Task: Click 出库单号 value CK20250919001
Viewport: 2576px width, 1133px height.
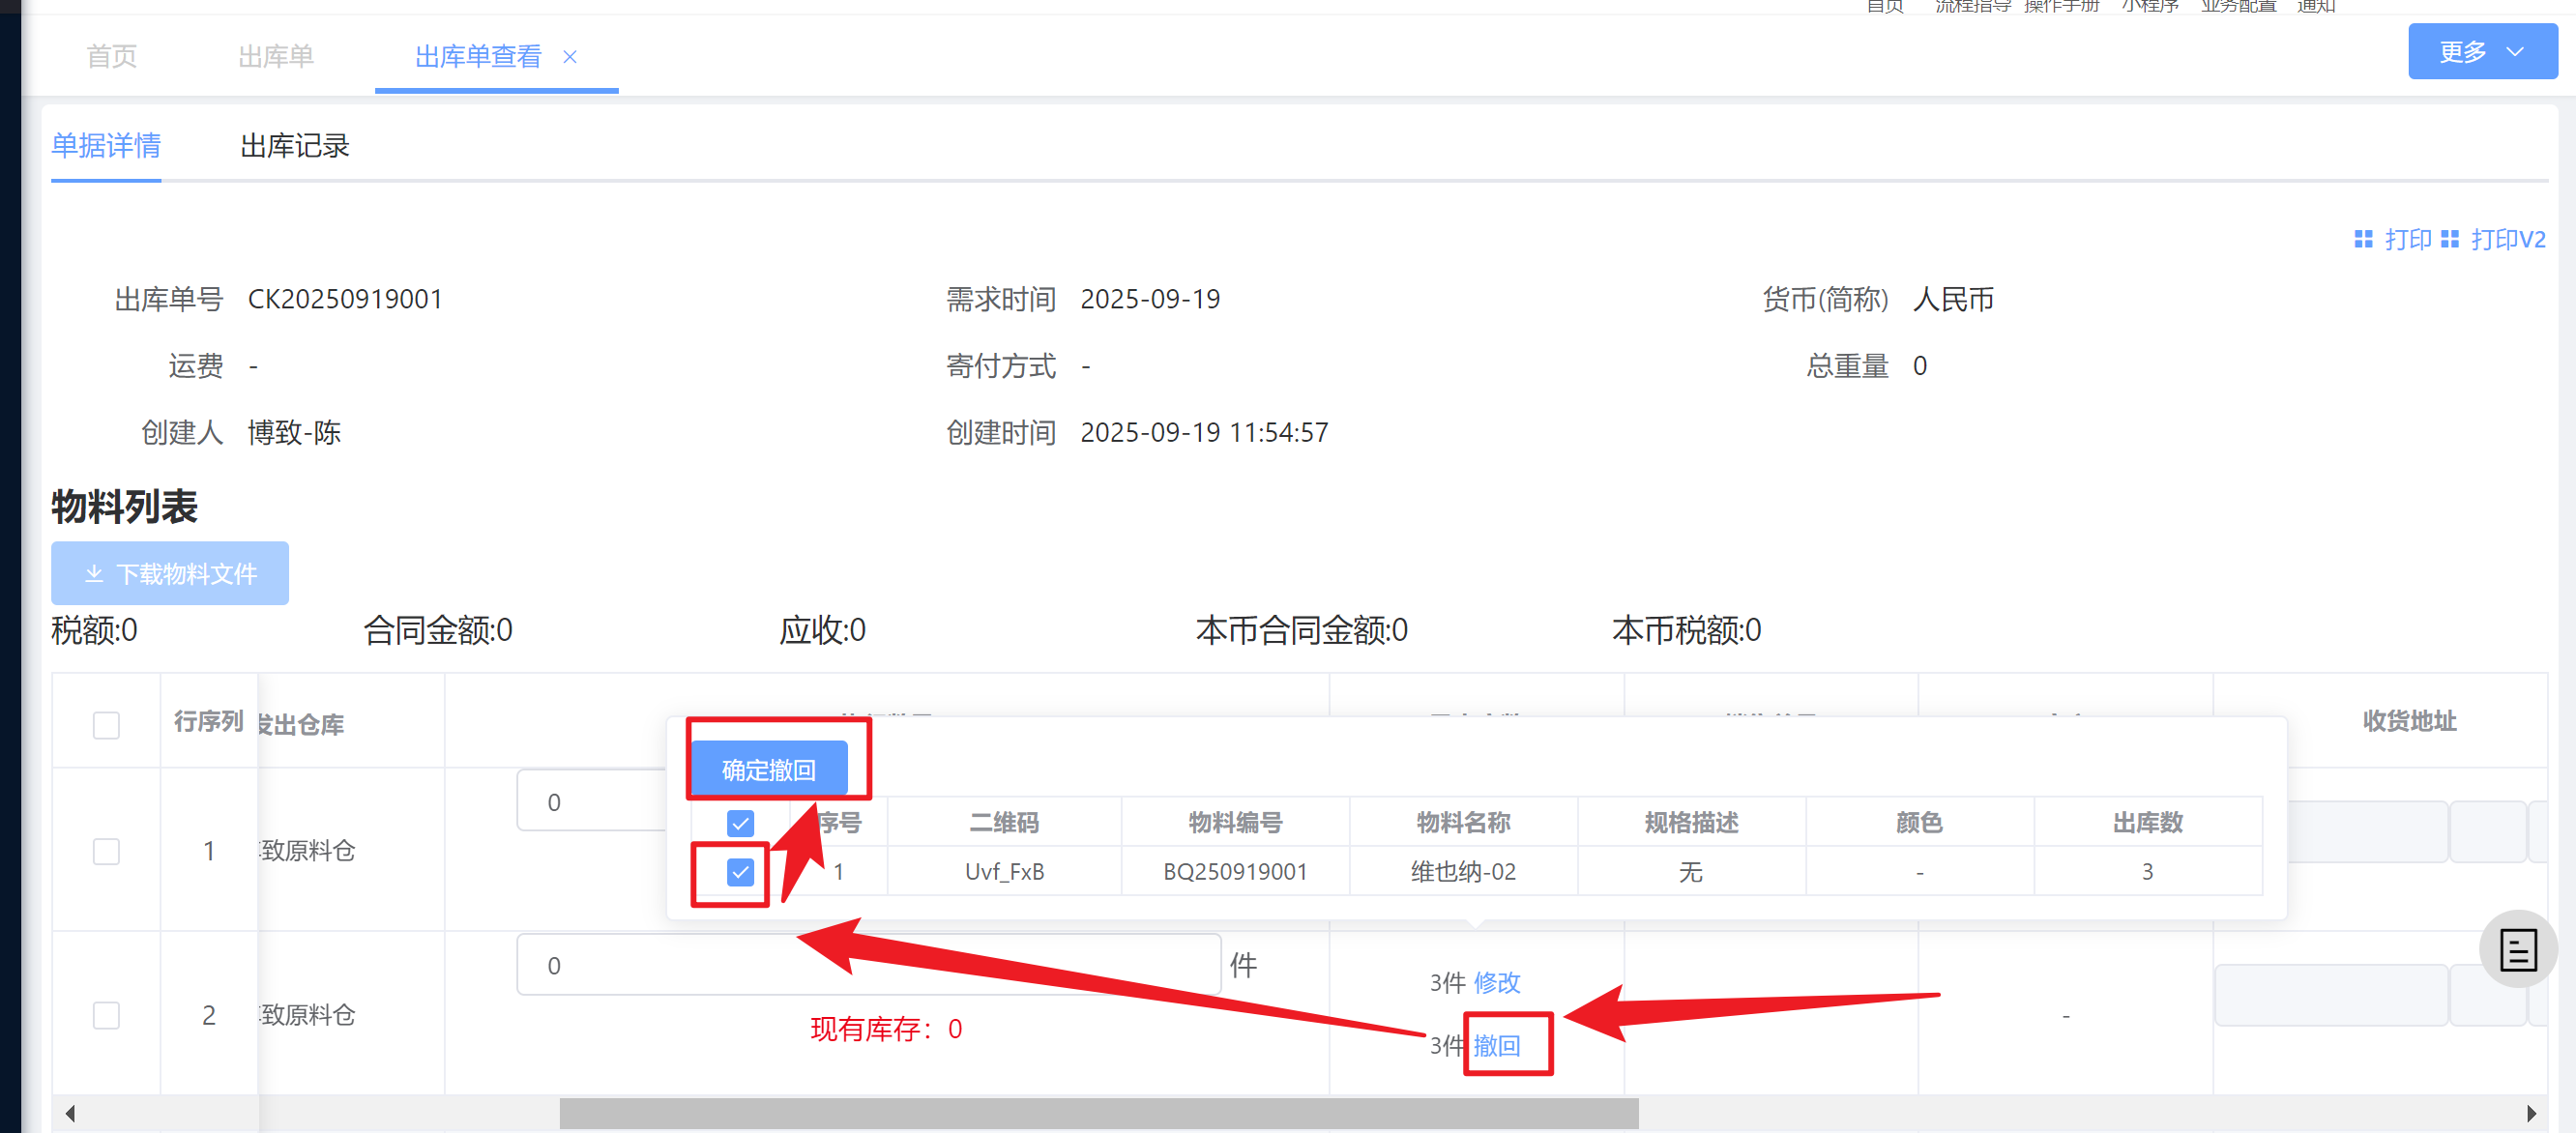Action: (345, 299)
